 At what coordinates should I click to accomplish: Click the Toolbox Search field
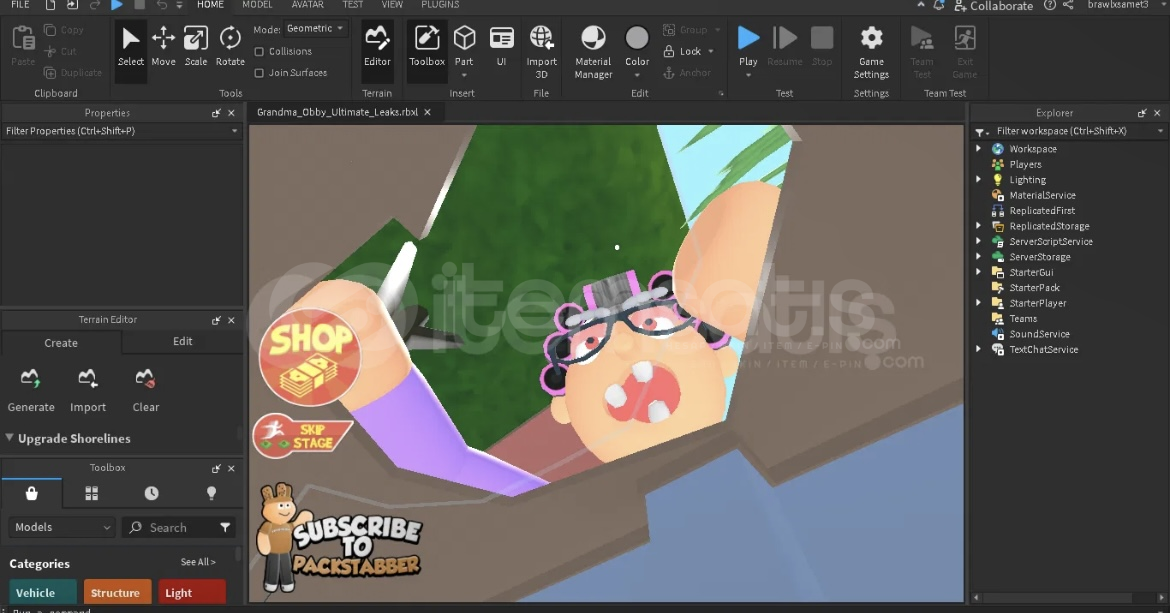[x=178, y=527]
